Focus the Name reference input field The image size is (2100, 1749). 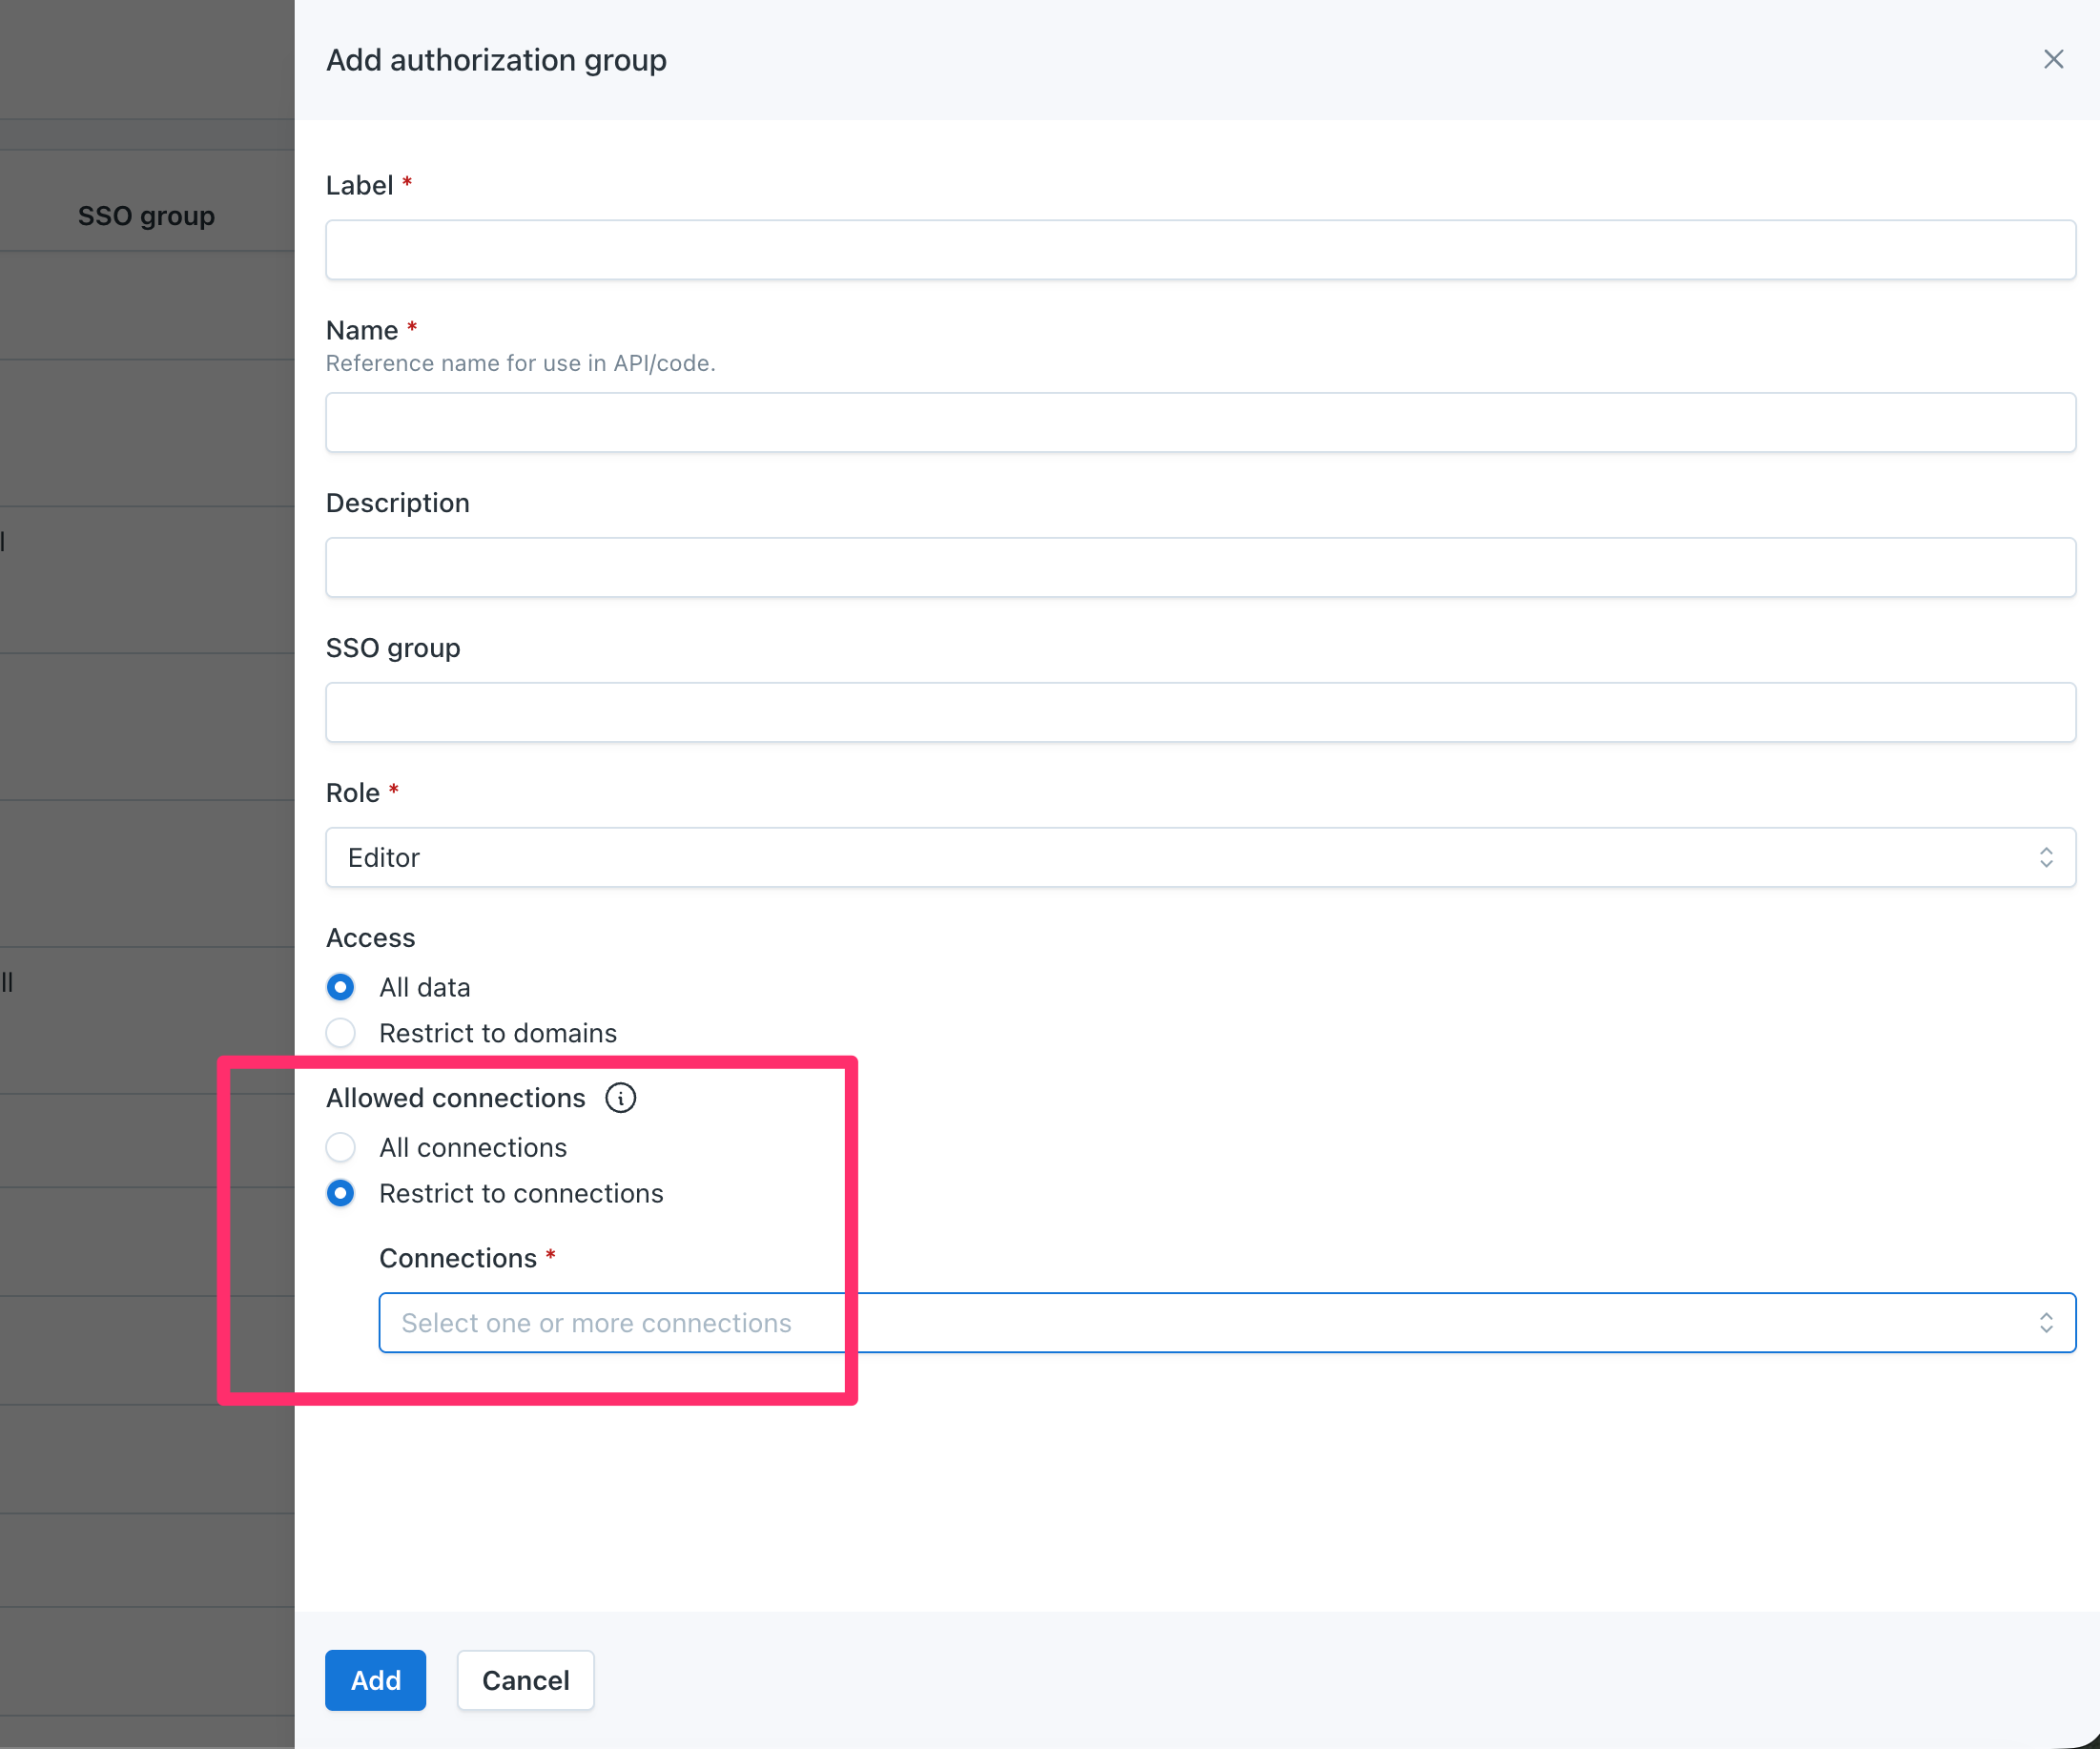[1200, 422]
